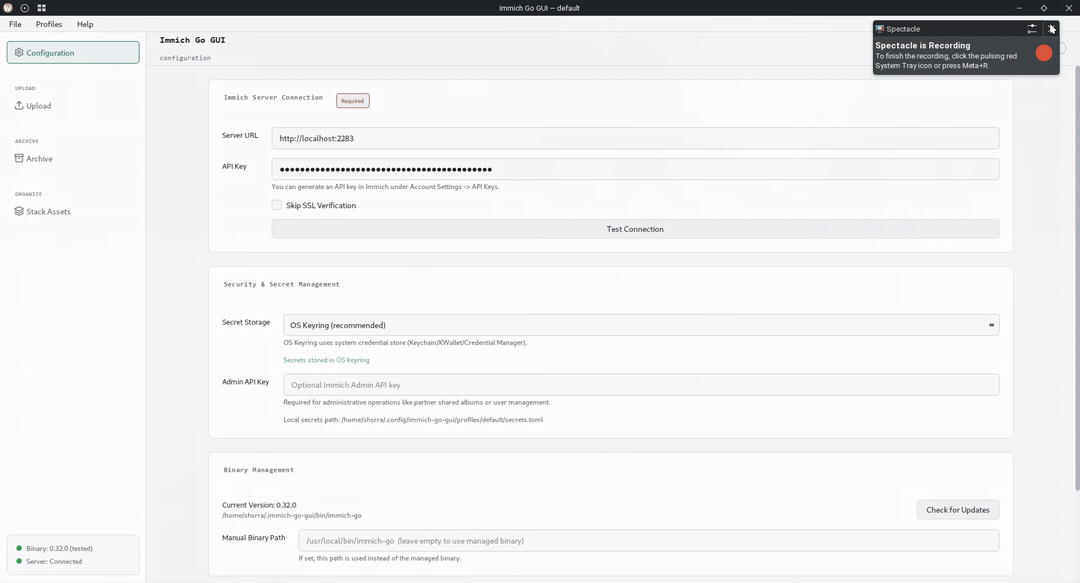Image resolution: width=1080 pixels, height=583 pixels.
Task: Click the Local secrets path text
Action: [x=413, y=420]
